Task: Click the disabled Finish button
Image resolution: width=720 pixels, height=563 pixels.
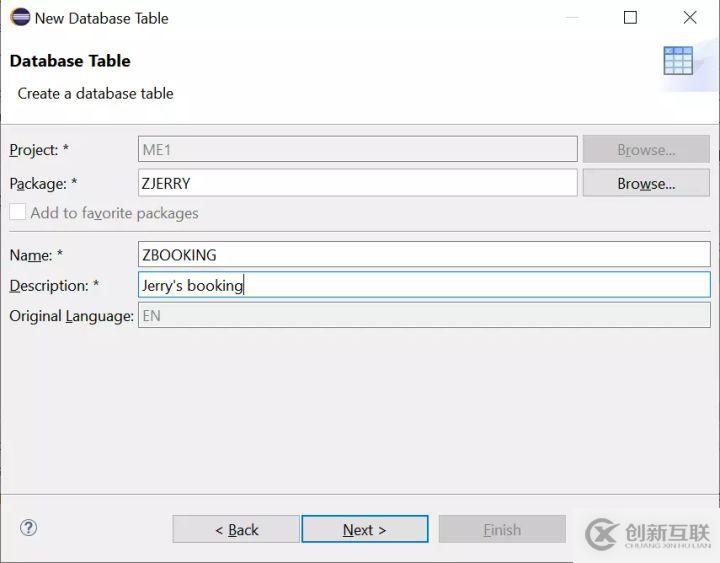Action: click(502, 529)
